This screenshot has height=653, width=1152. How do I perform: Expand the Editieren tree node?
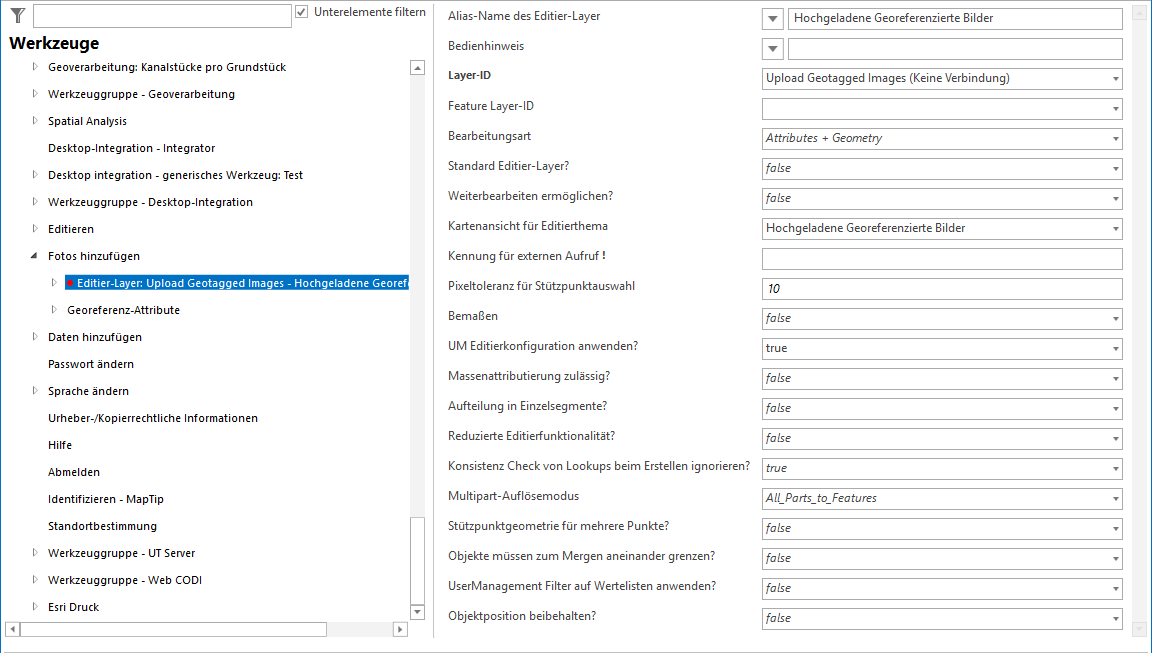(x=34, y=228)
